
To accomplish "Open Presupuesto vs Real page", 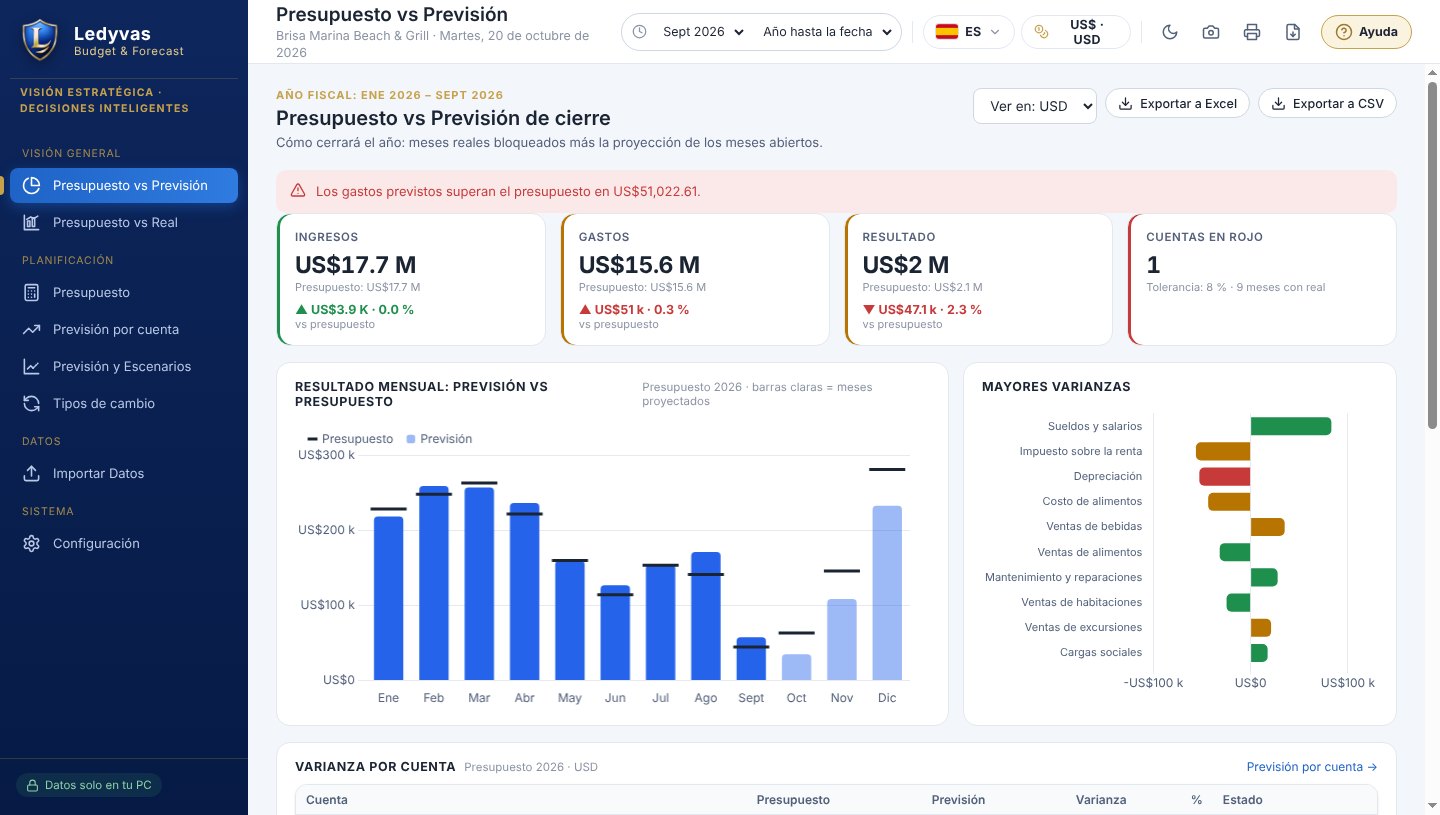I will pos(124,222).
